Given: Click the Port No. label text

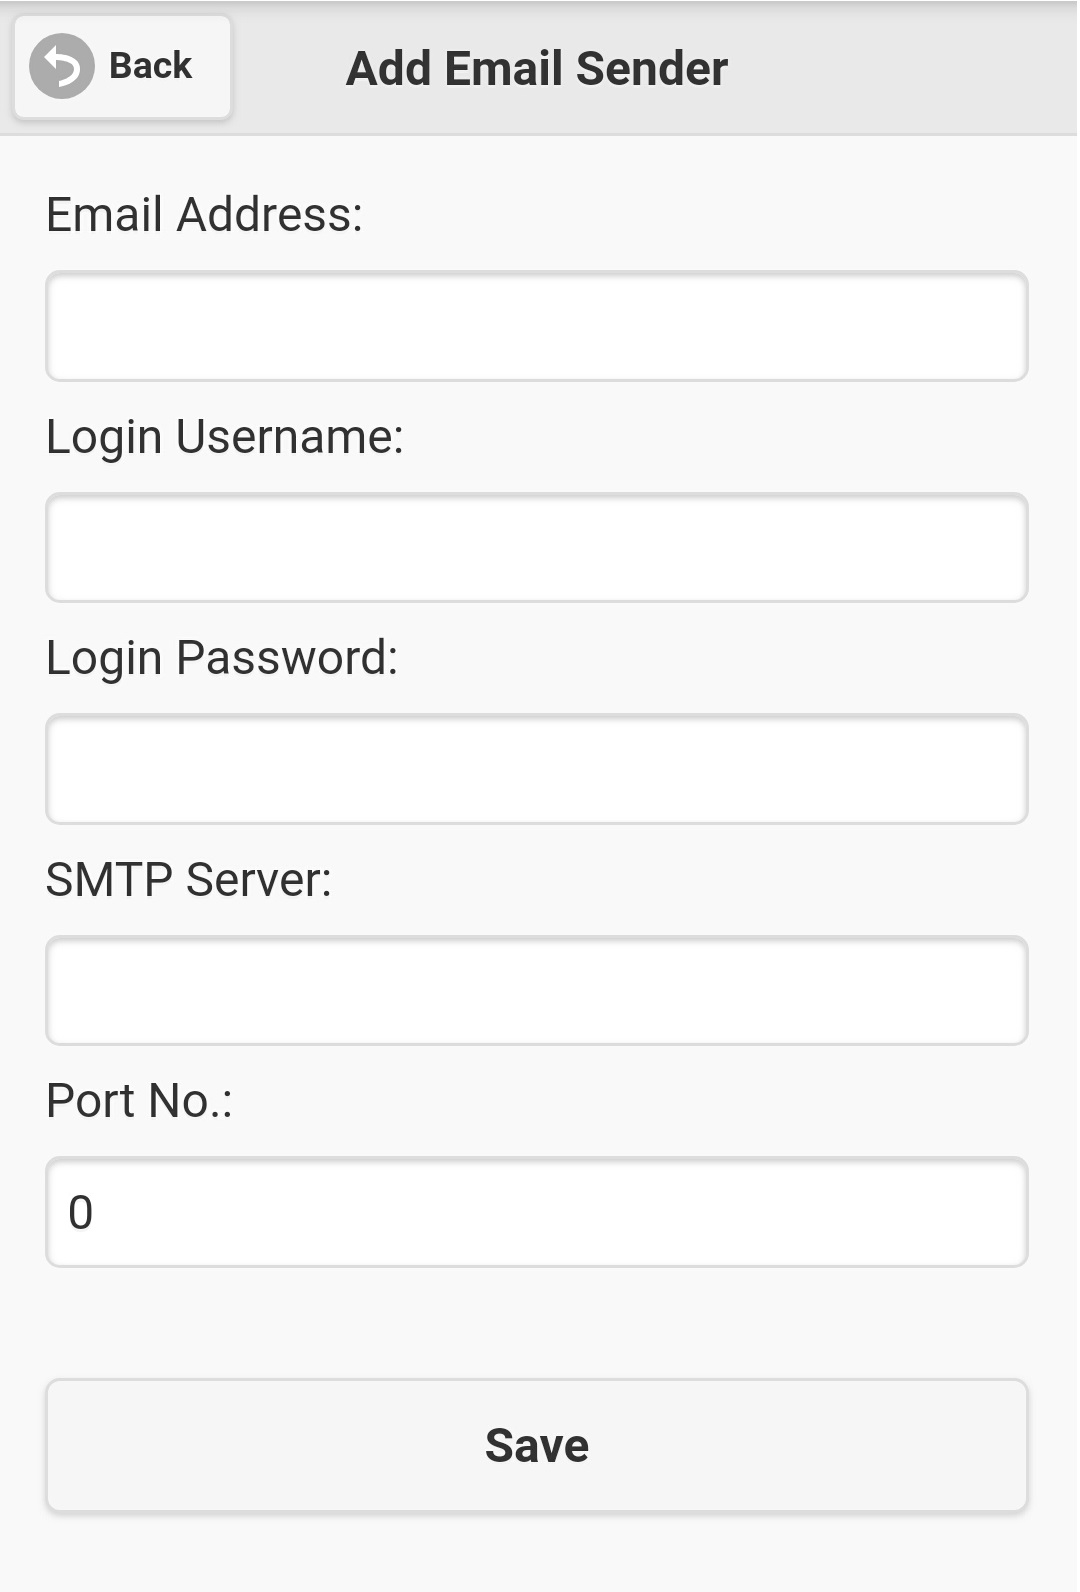Looking at the screenshot, I should (x=139, y=1101).
